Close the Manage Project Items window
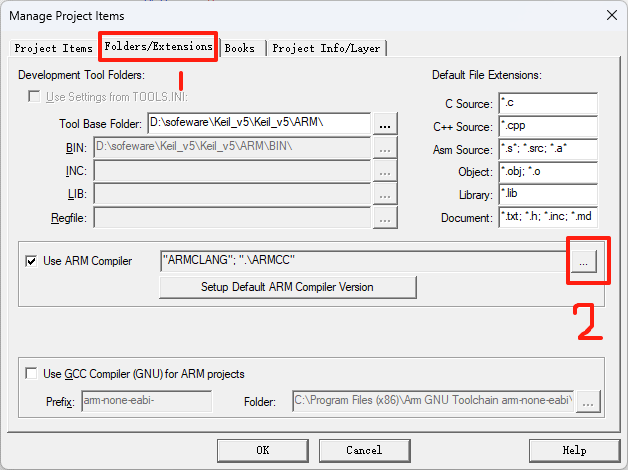628x470 pixels. 612,16
